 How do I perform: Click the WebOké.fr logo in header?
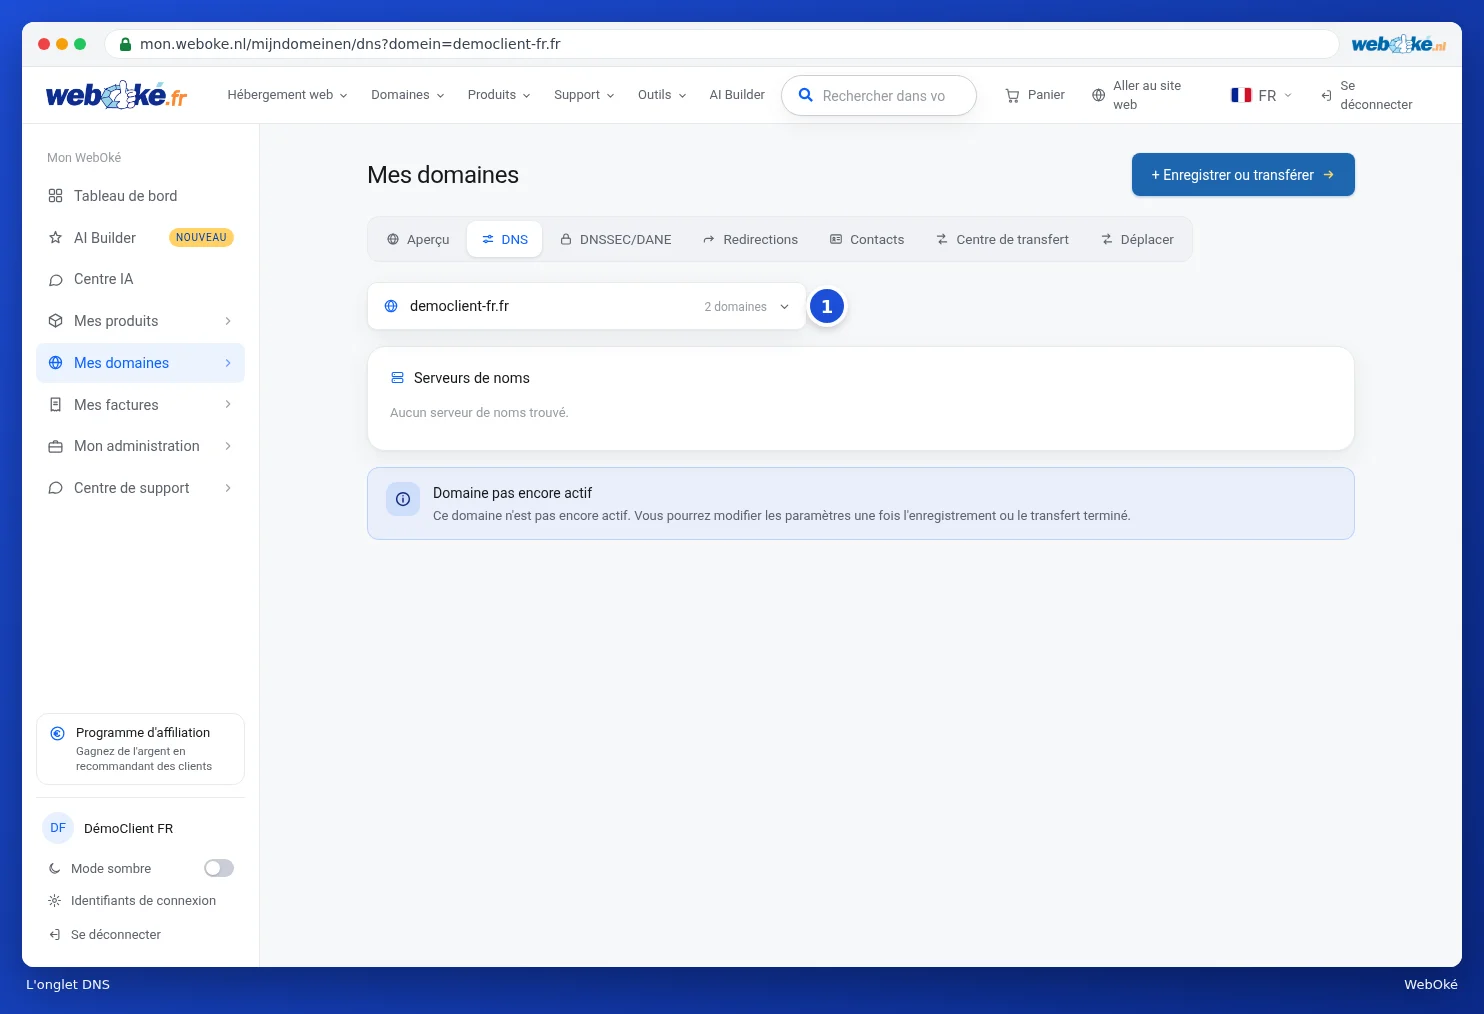pyautogui.click(x=116, y=95)
